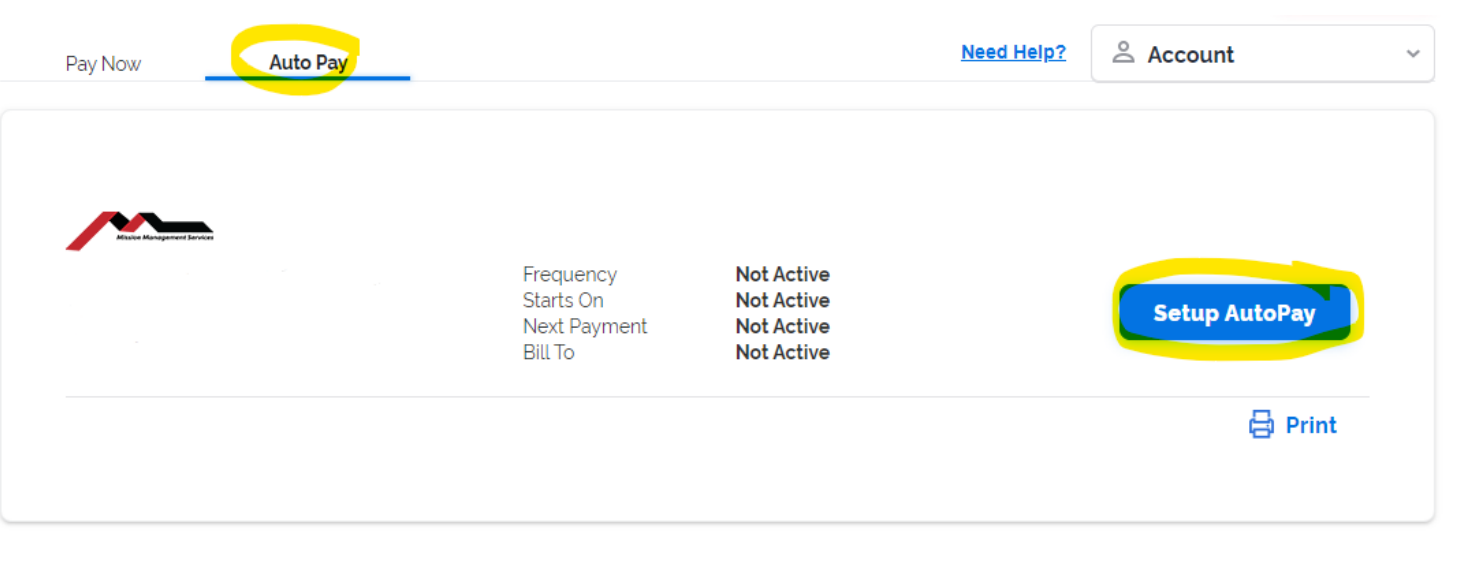
Task: Click the person icon in the Account control
Action: click(x=1124, y=52)
